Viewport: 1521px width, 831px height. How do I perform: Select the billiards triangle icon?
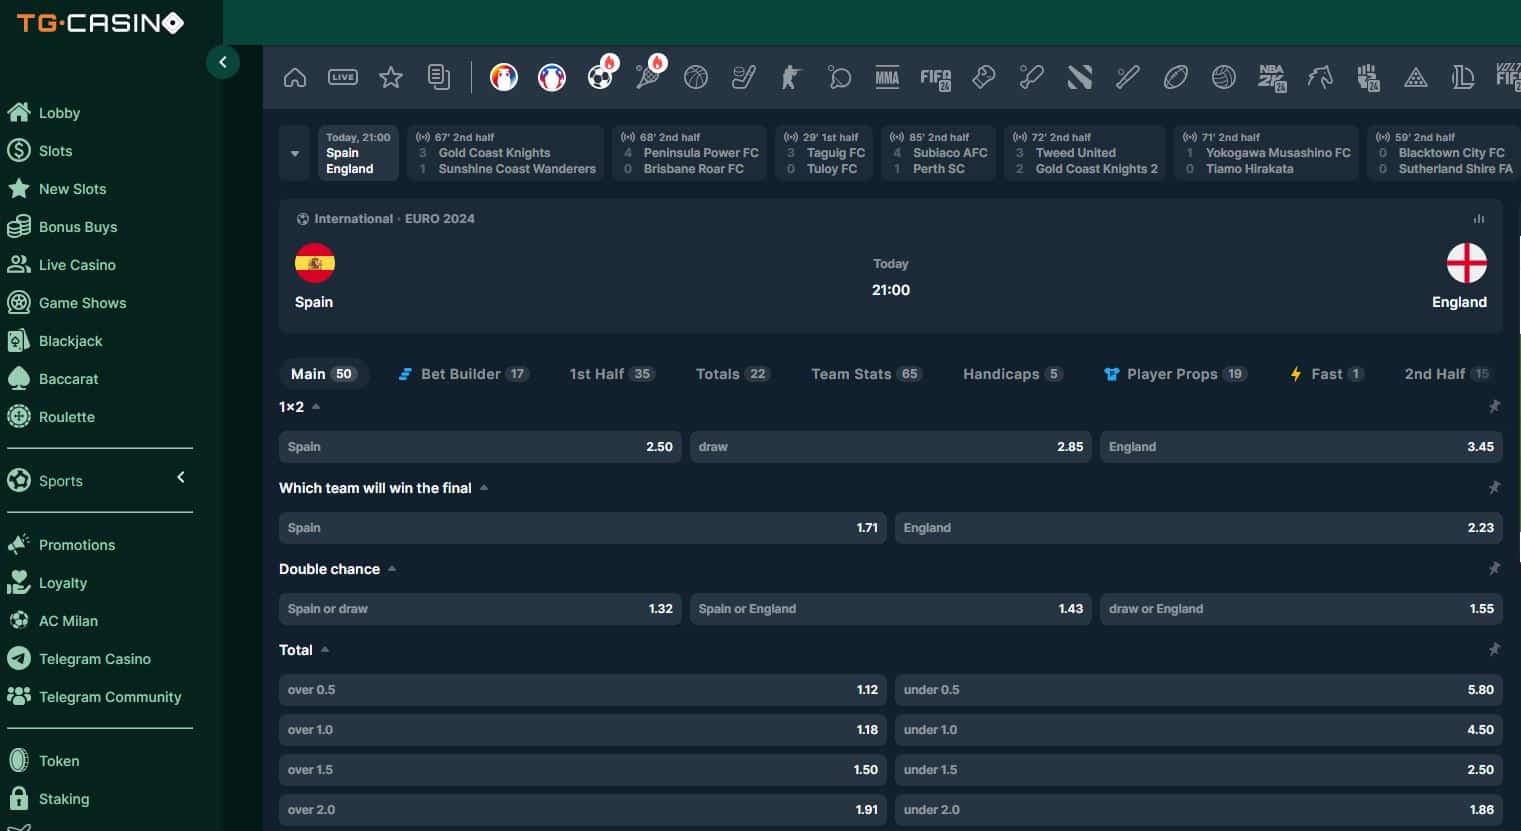click(1416, 77)
